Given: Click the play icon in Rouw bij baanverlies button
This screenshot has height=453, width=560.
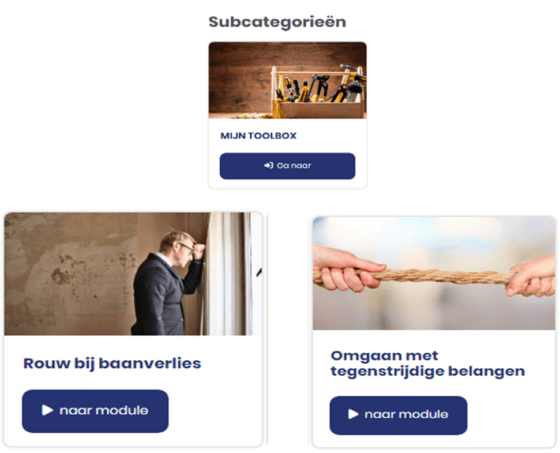Looking at the screenshot, I should click(x=47, y=410).
